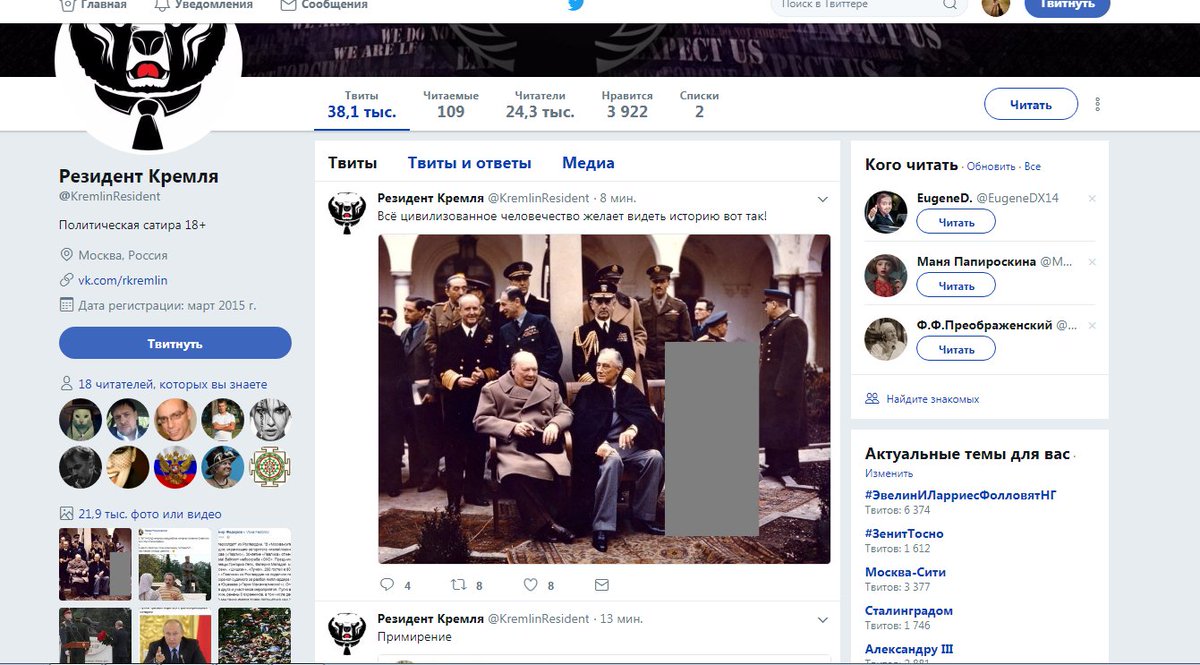Open known-follower avatar with Russian flag emblem
The image size is (1200, 665).
pos(175,467)
